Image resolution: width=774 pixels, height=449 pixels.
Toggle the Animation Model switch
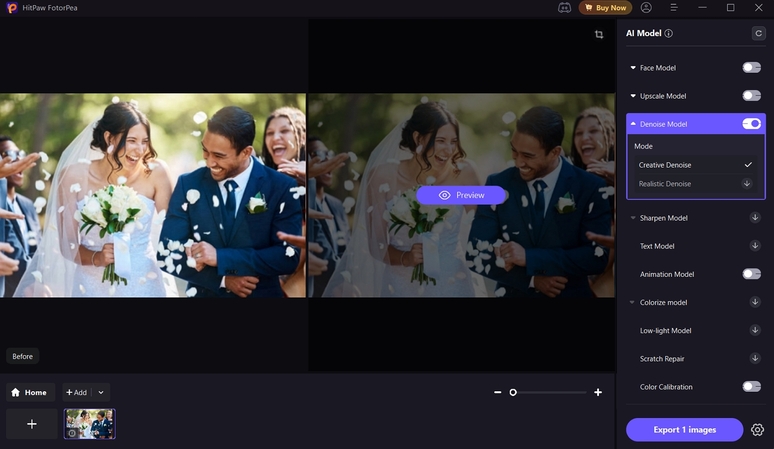point(751,274)
